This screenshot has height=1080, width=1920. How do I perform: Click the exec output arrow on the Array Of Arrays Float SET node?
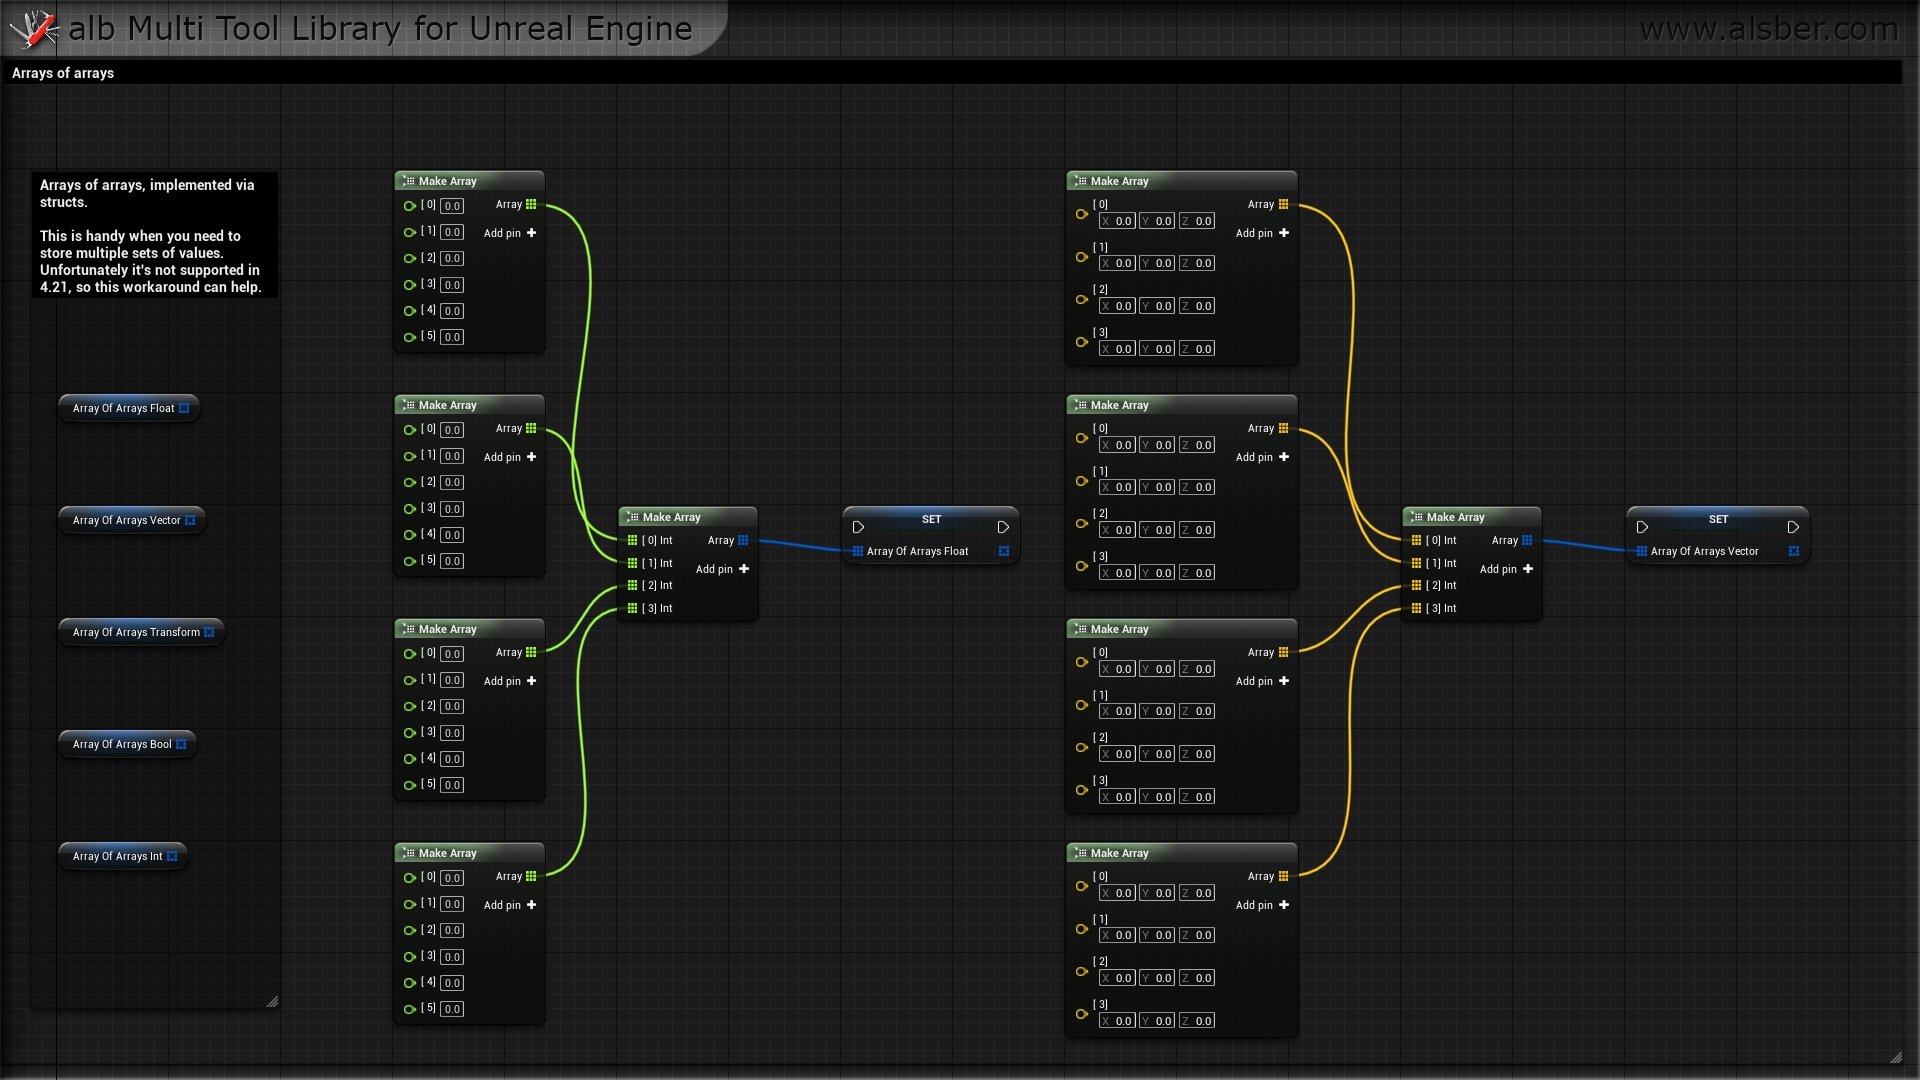[x=1004, y=526]
